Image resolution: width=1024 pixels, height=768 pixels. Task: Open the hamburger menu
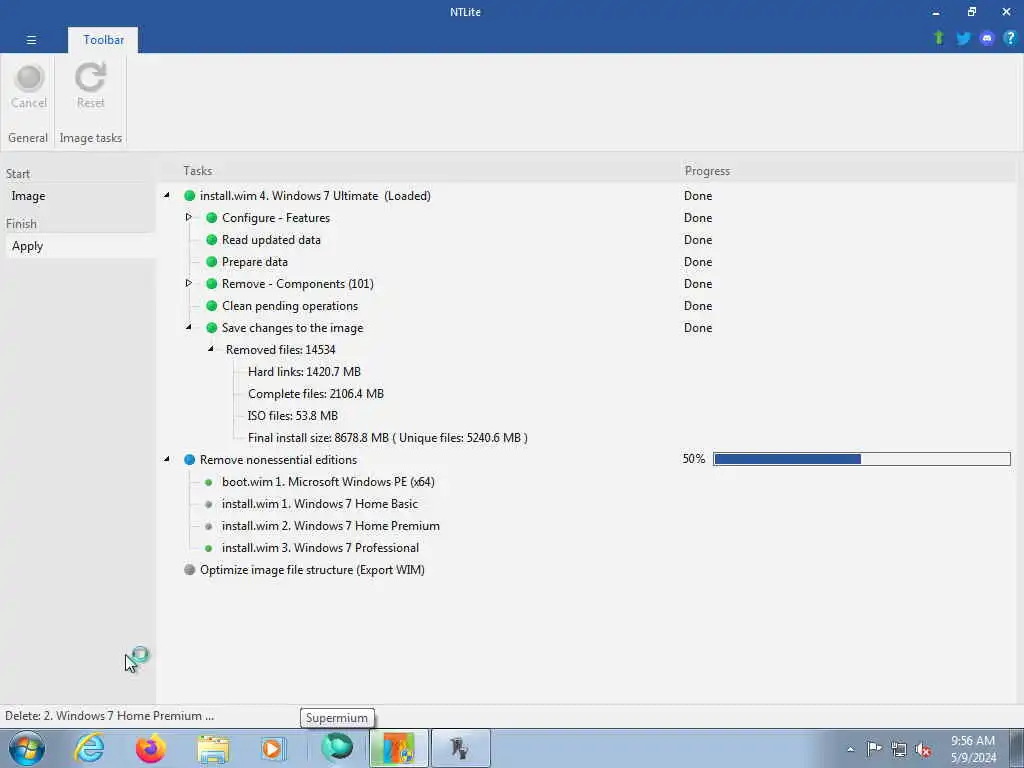click(x=31, y=40)
